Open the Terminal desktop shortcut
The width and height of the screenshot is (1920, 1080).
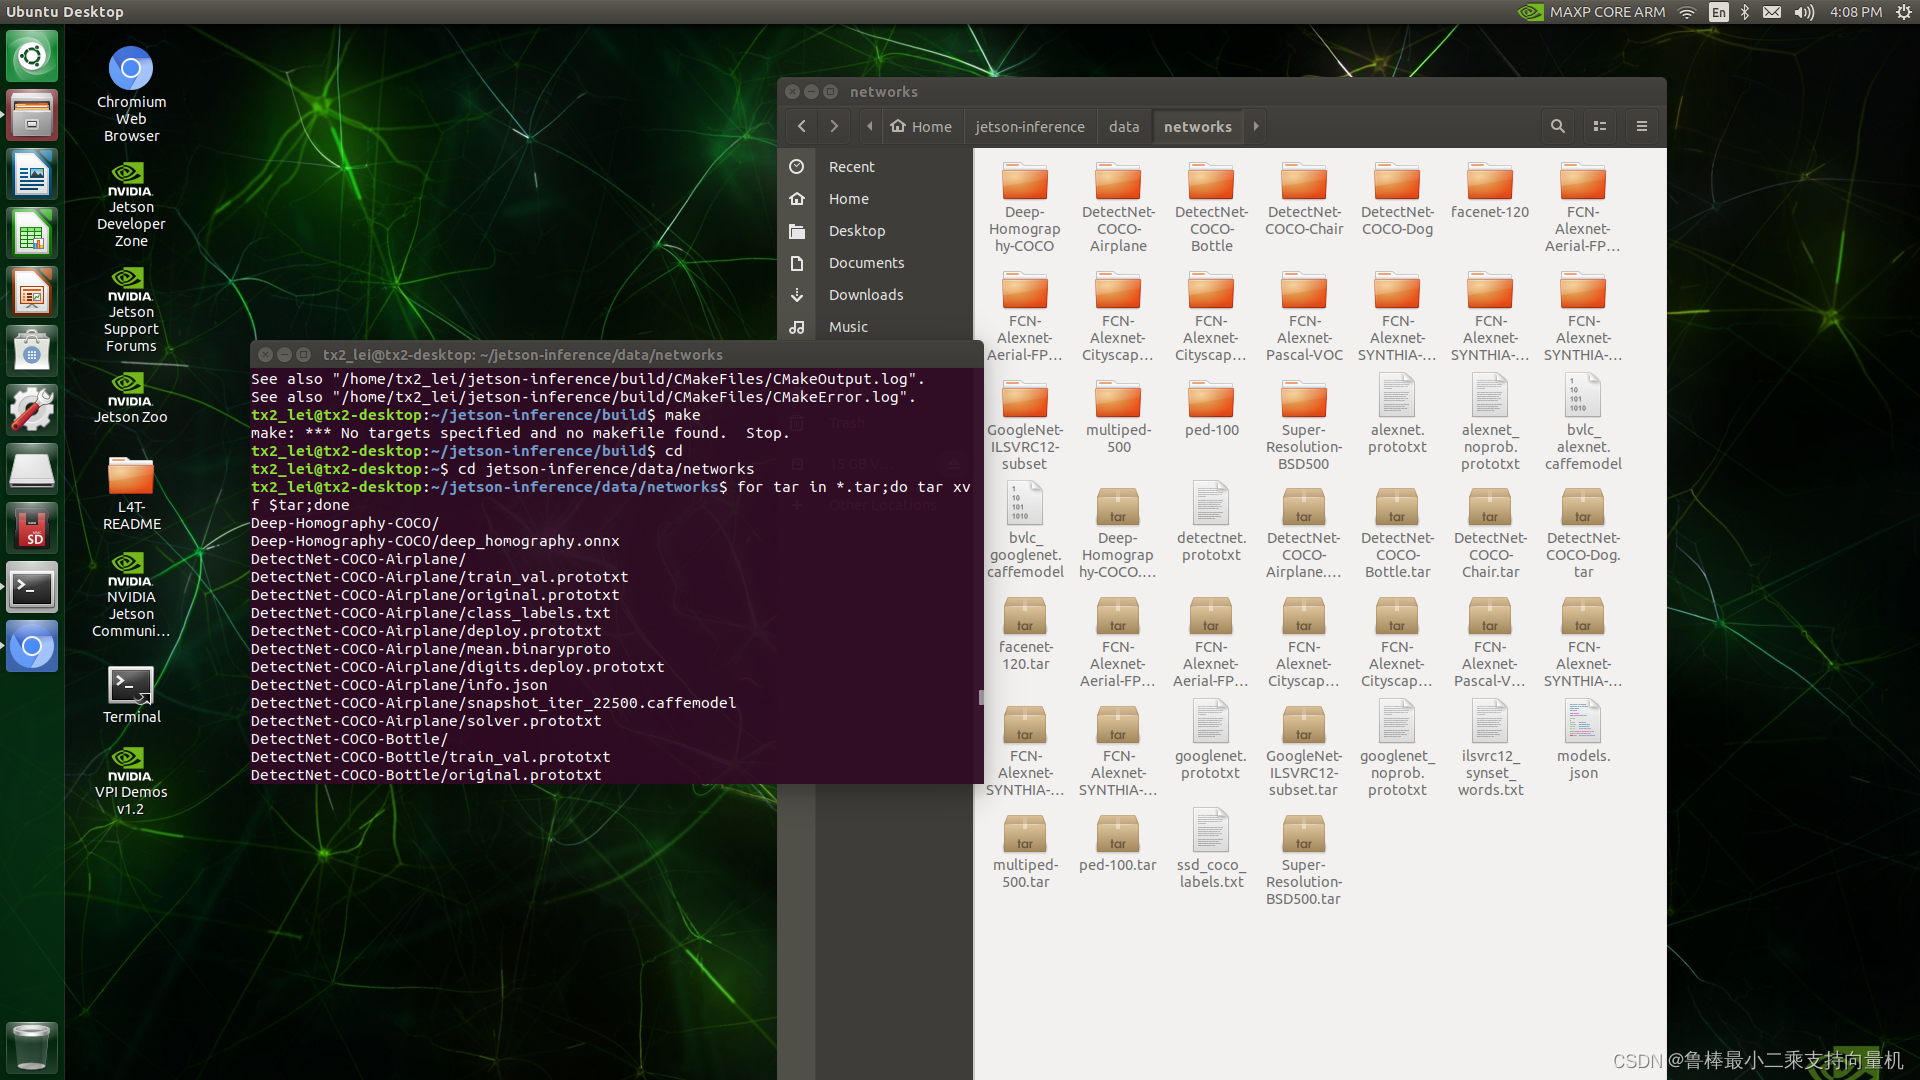131,695
